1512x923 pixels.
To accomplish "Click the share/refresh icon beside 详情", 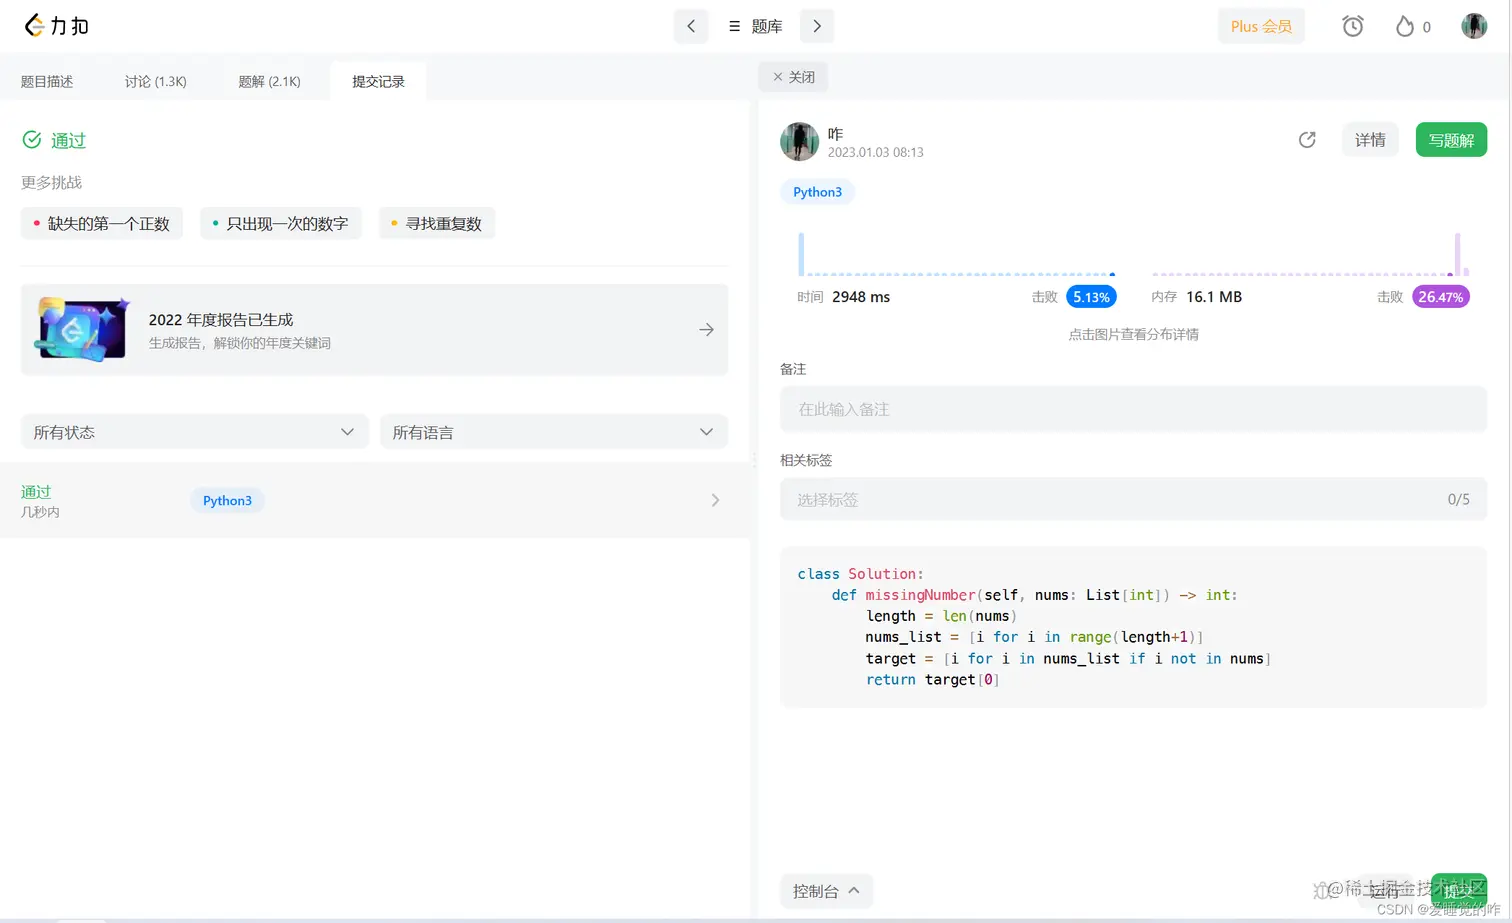I will point(1307,140).
